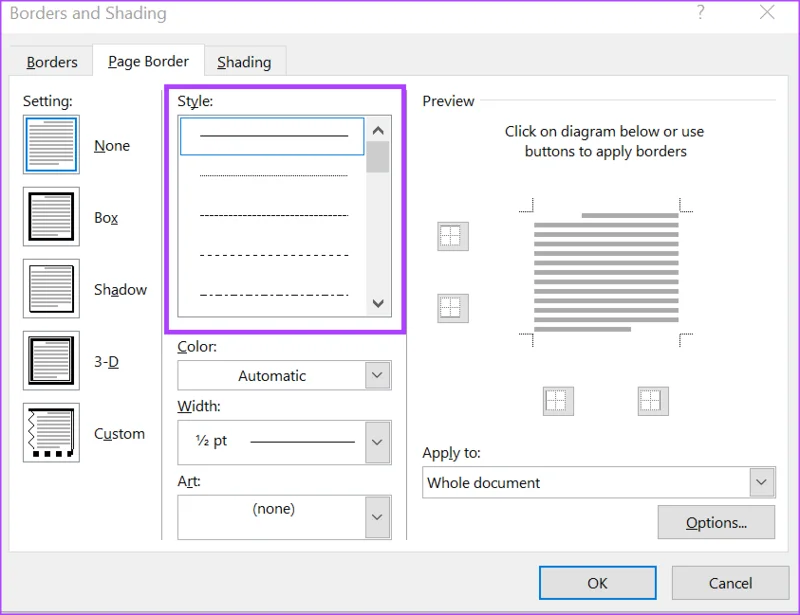Viewport: 800px width, 615px height.
Task: Toggle the top border preview button
Action: [x=453, y=236]
